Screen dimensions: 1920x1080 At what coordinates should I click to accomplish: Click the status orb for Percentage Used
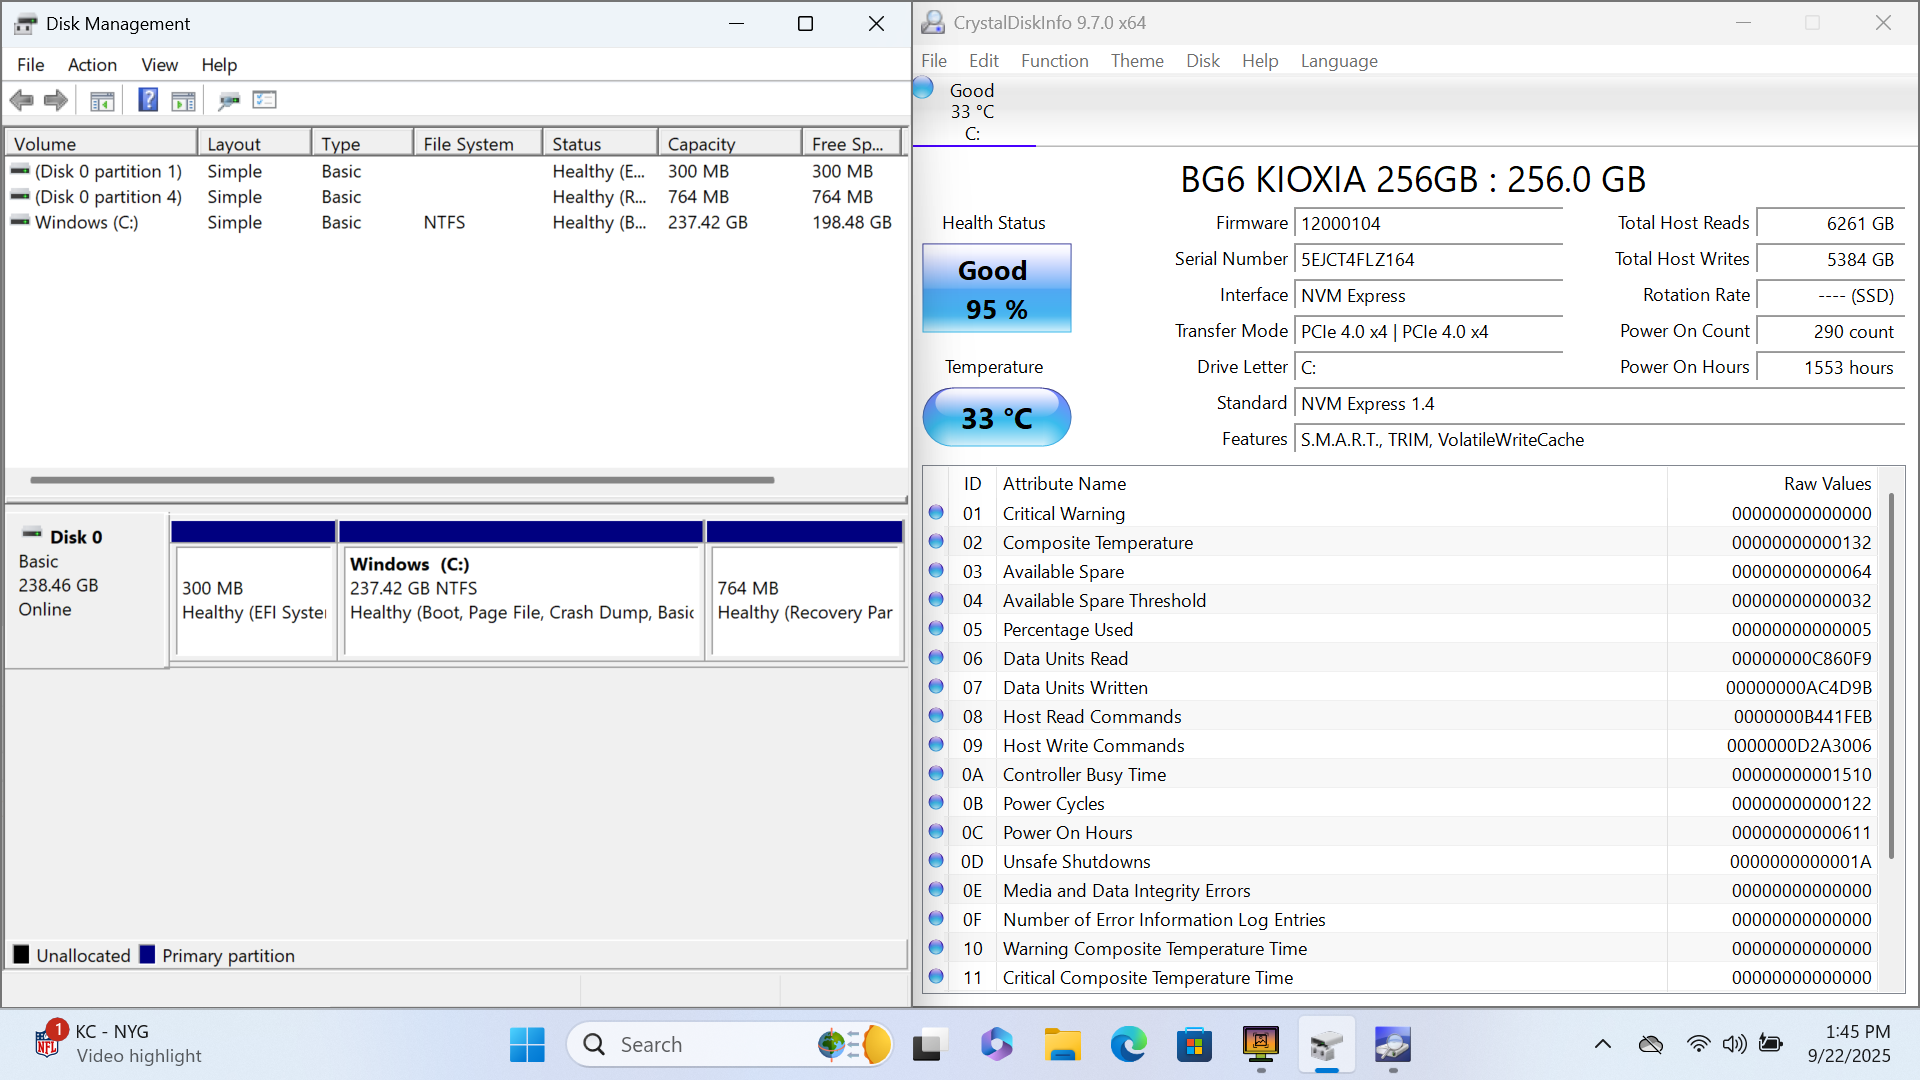(936, 628)
